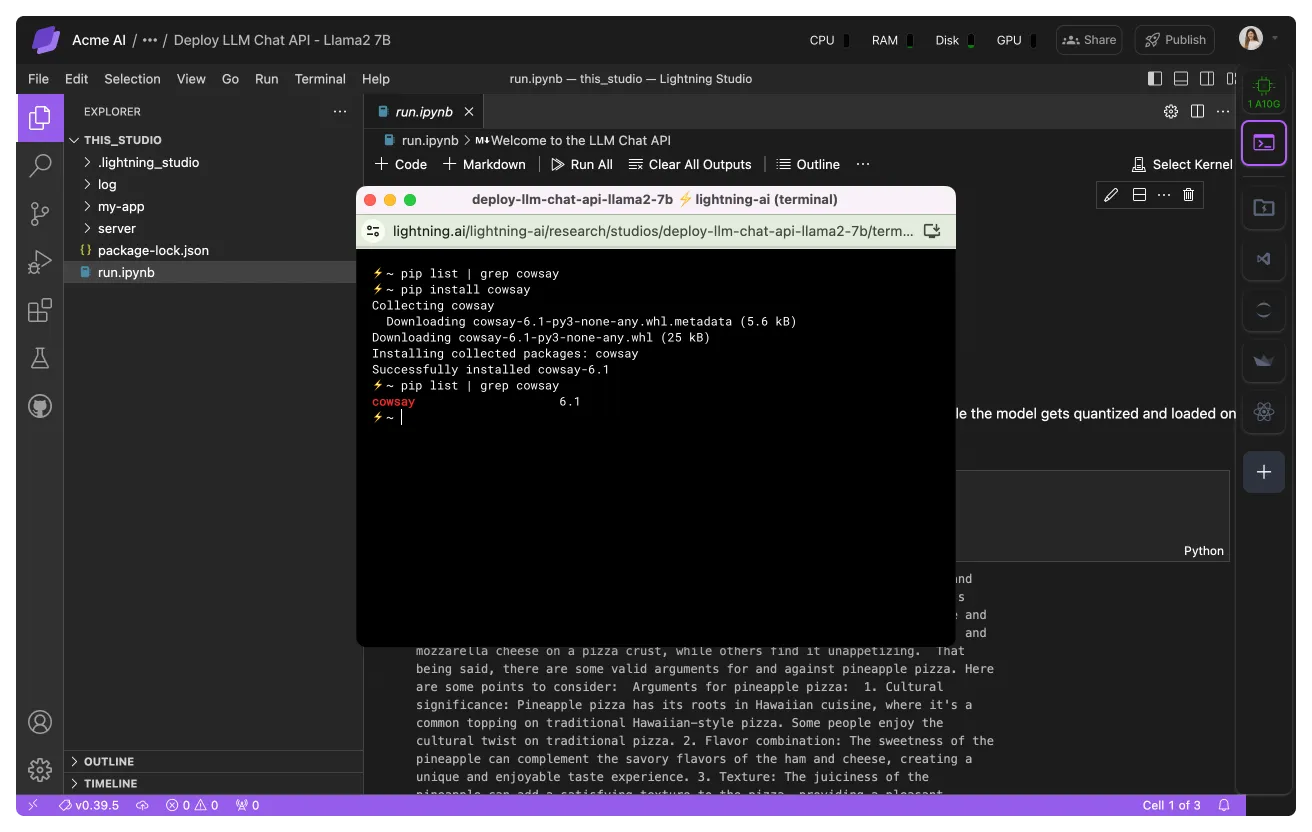Collapse the THIS_STUDIO folder section
The height and width of the screenshot is (832, 1312).
tap(213, 140)
